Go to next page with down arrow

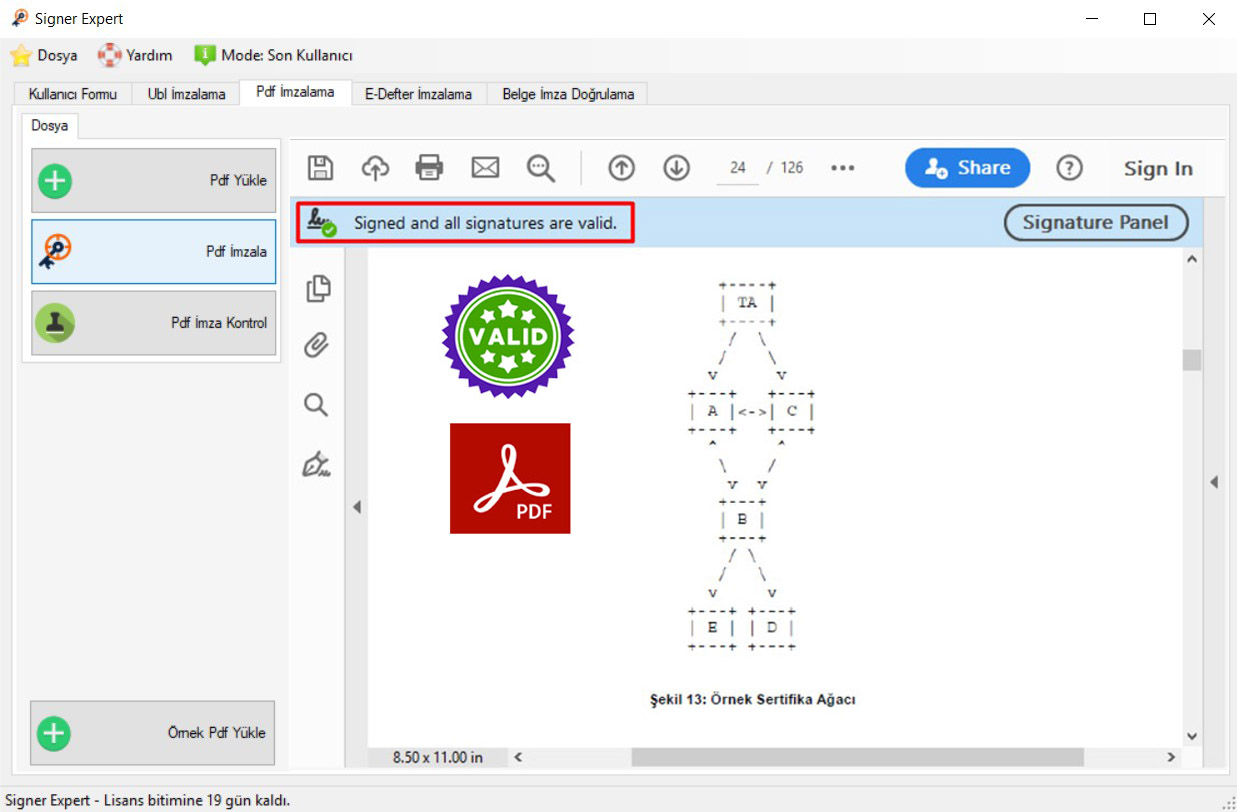point(677,168)
